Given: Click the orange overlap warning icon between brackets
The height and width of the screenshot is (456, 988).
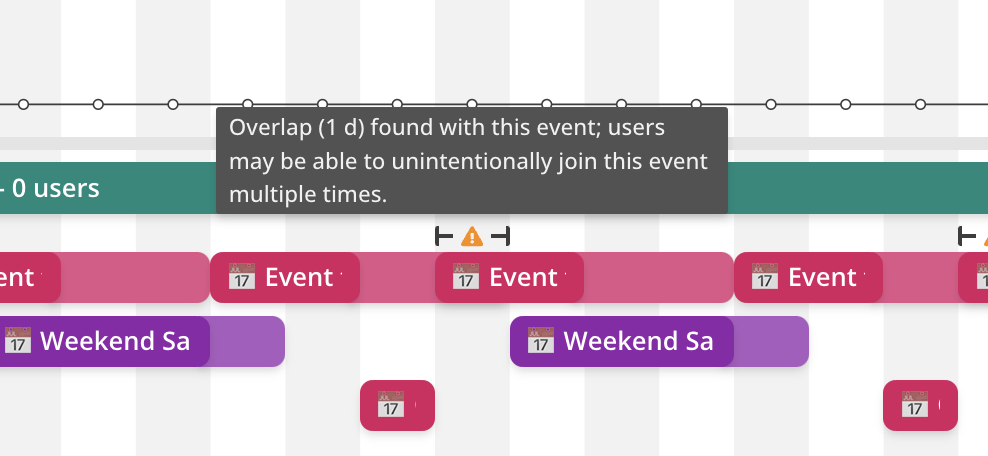Looking at the screenshot, I should click(472, 236).
